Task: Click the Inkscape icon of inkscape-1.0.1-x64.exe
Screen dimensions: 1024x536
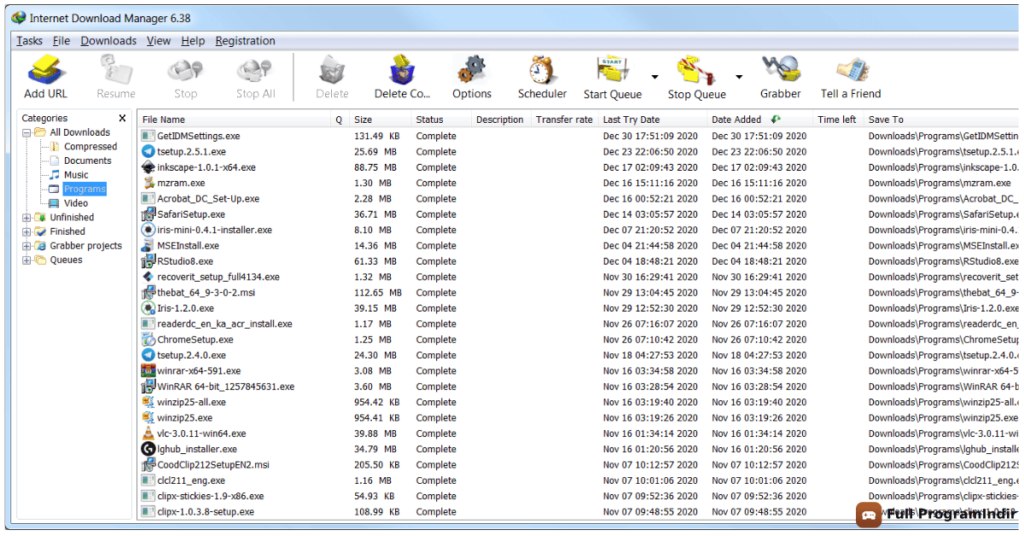Action: 148,167
